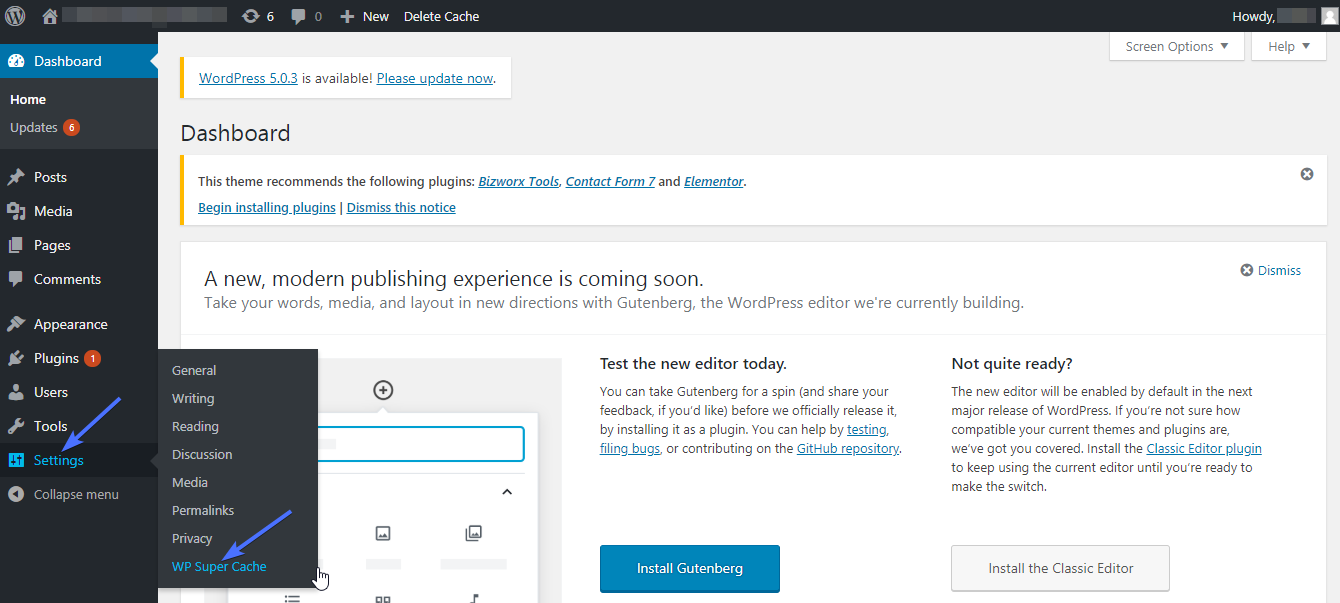Expand the Screen Options dropdown
The height and width of the screenshot is (603, 1340).
tap(1176, 46)
